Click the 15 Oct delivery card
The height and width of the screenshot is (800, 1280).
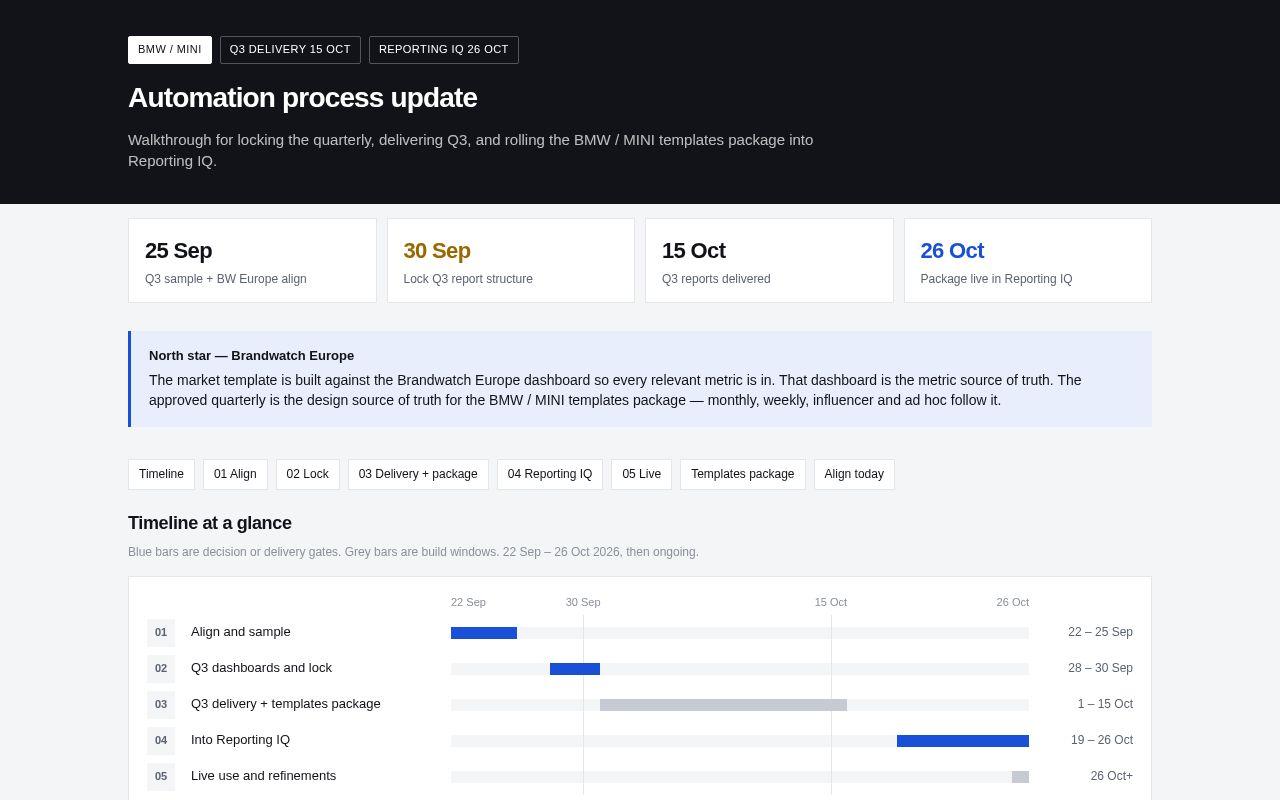coord(769,261)
